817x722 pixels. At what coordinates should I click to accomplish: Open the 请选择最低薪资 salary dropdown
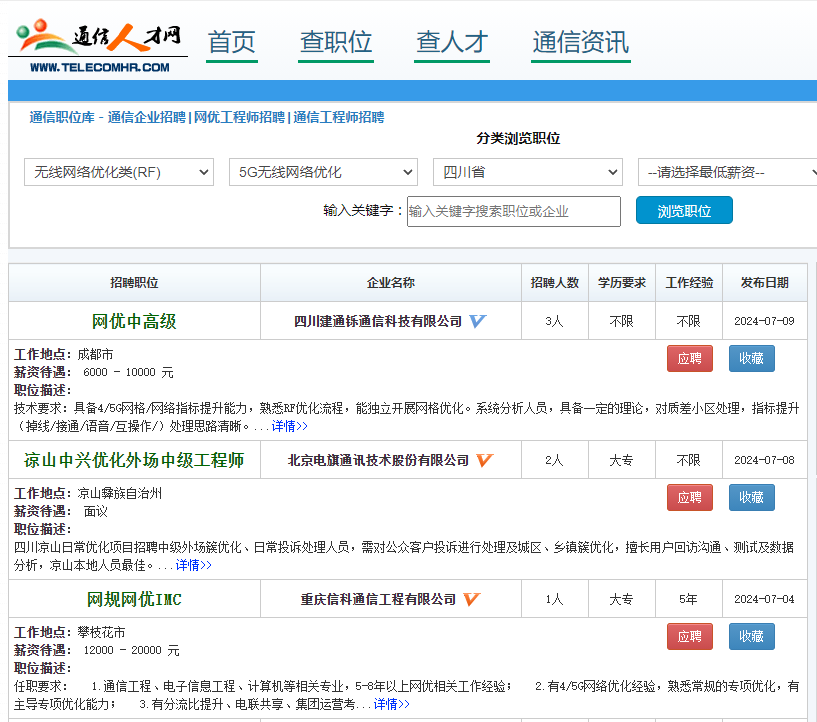click(x=727, y=172)
